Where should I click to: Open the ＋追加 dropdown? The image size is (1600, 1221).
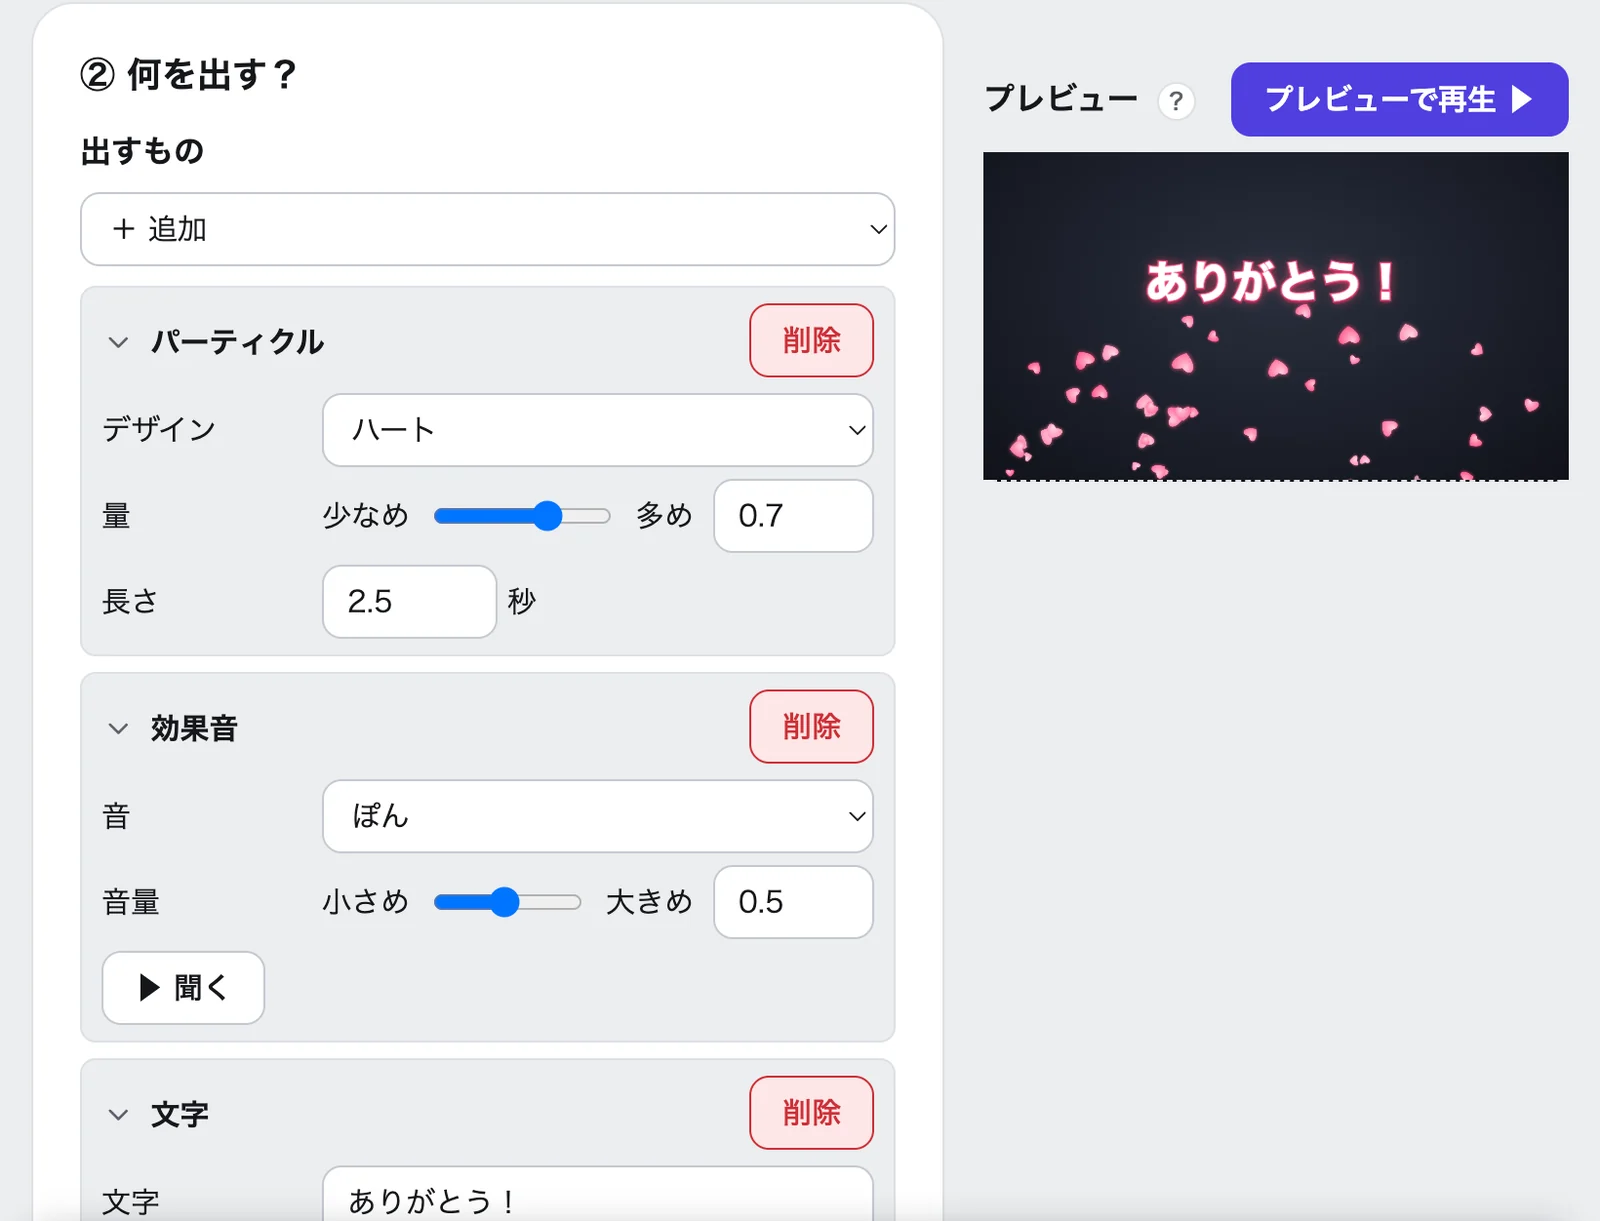(487, 229)
